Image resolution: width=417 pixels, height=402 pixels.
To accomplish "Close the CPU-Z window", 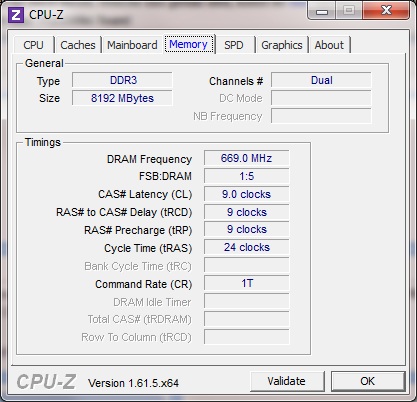I will point(386,10).
